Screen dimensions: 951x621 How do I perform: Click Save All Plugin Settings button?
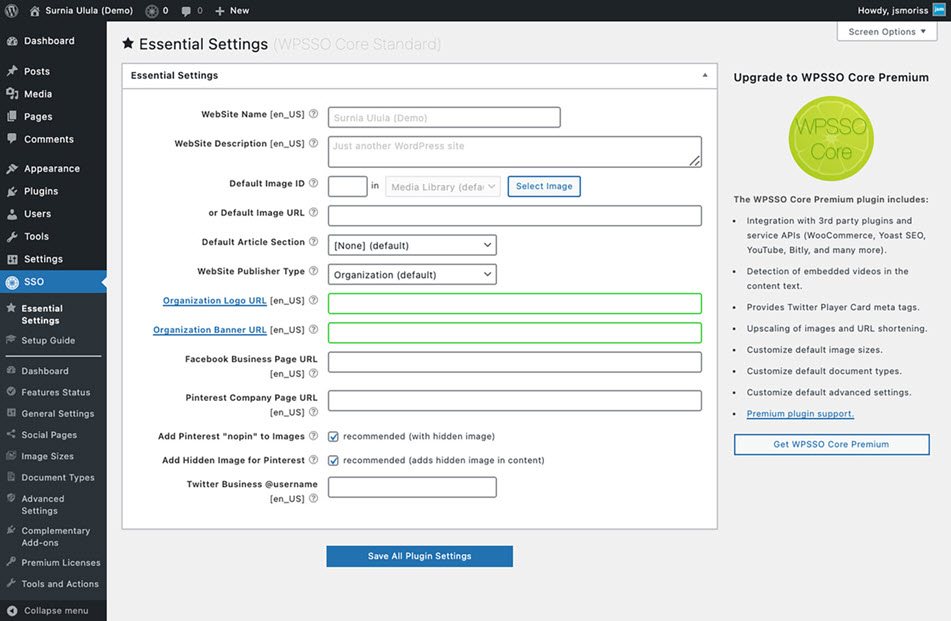[420, 556]
